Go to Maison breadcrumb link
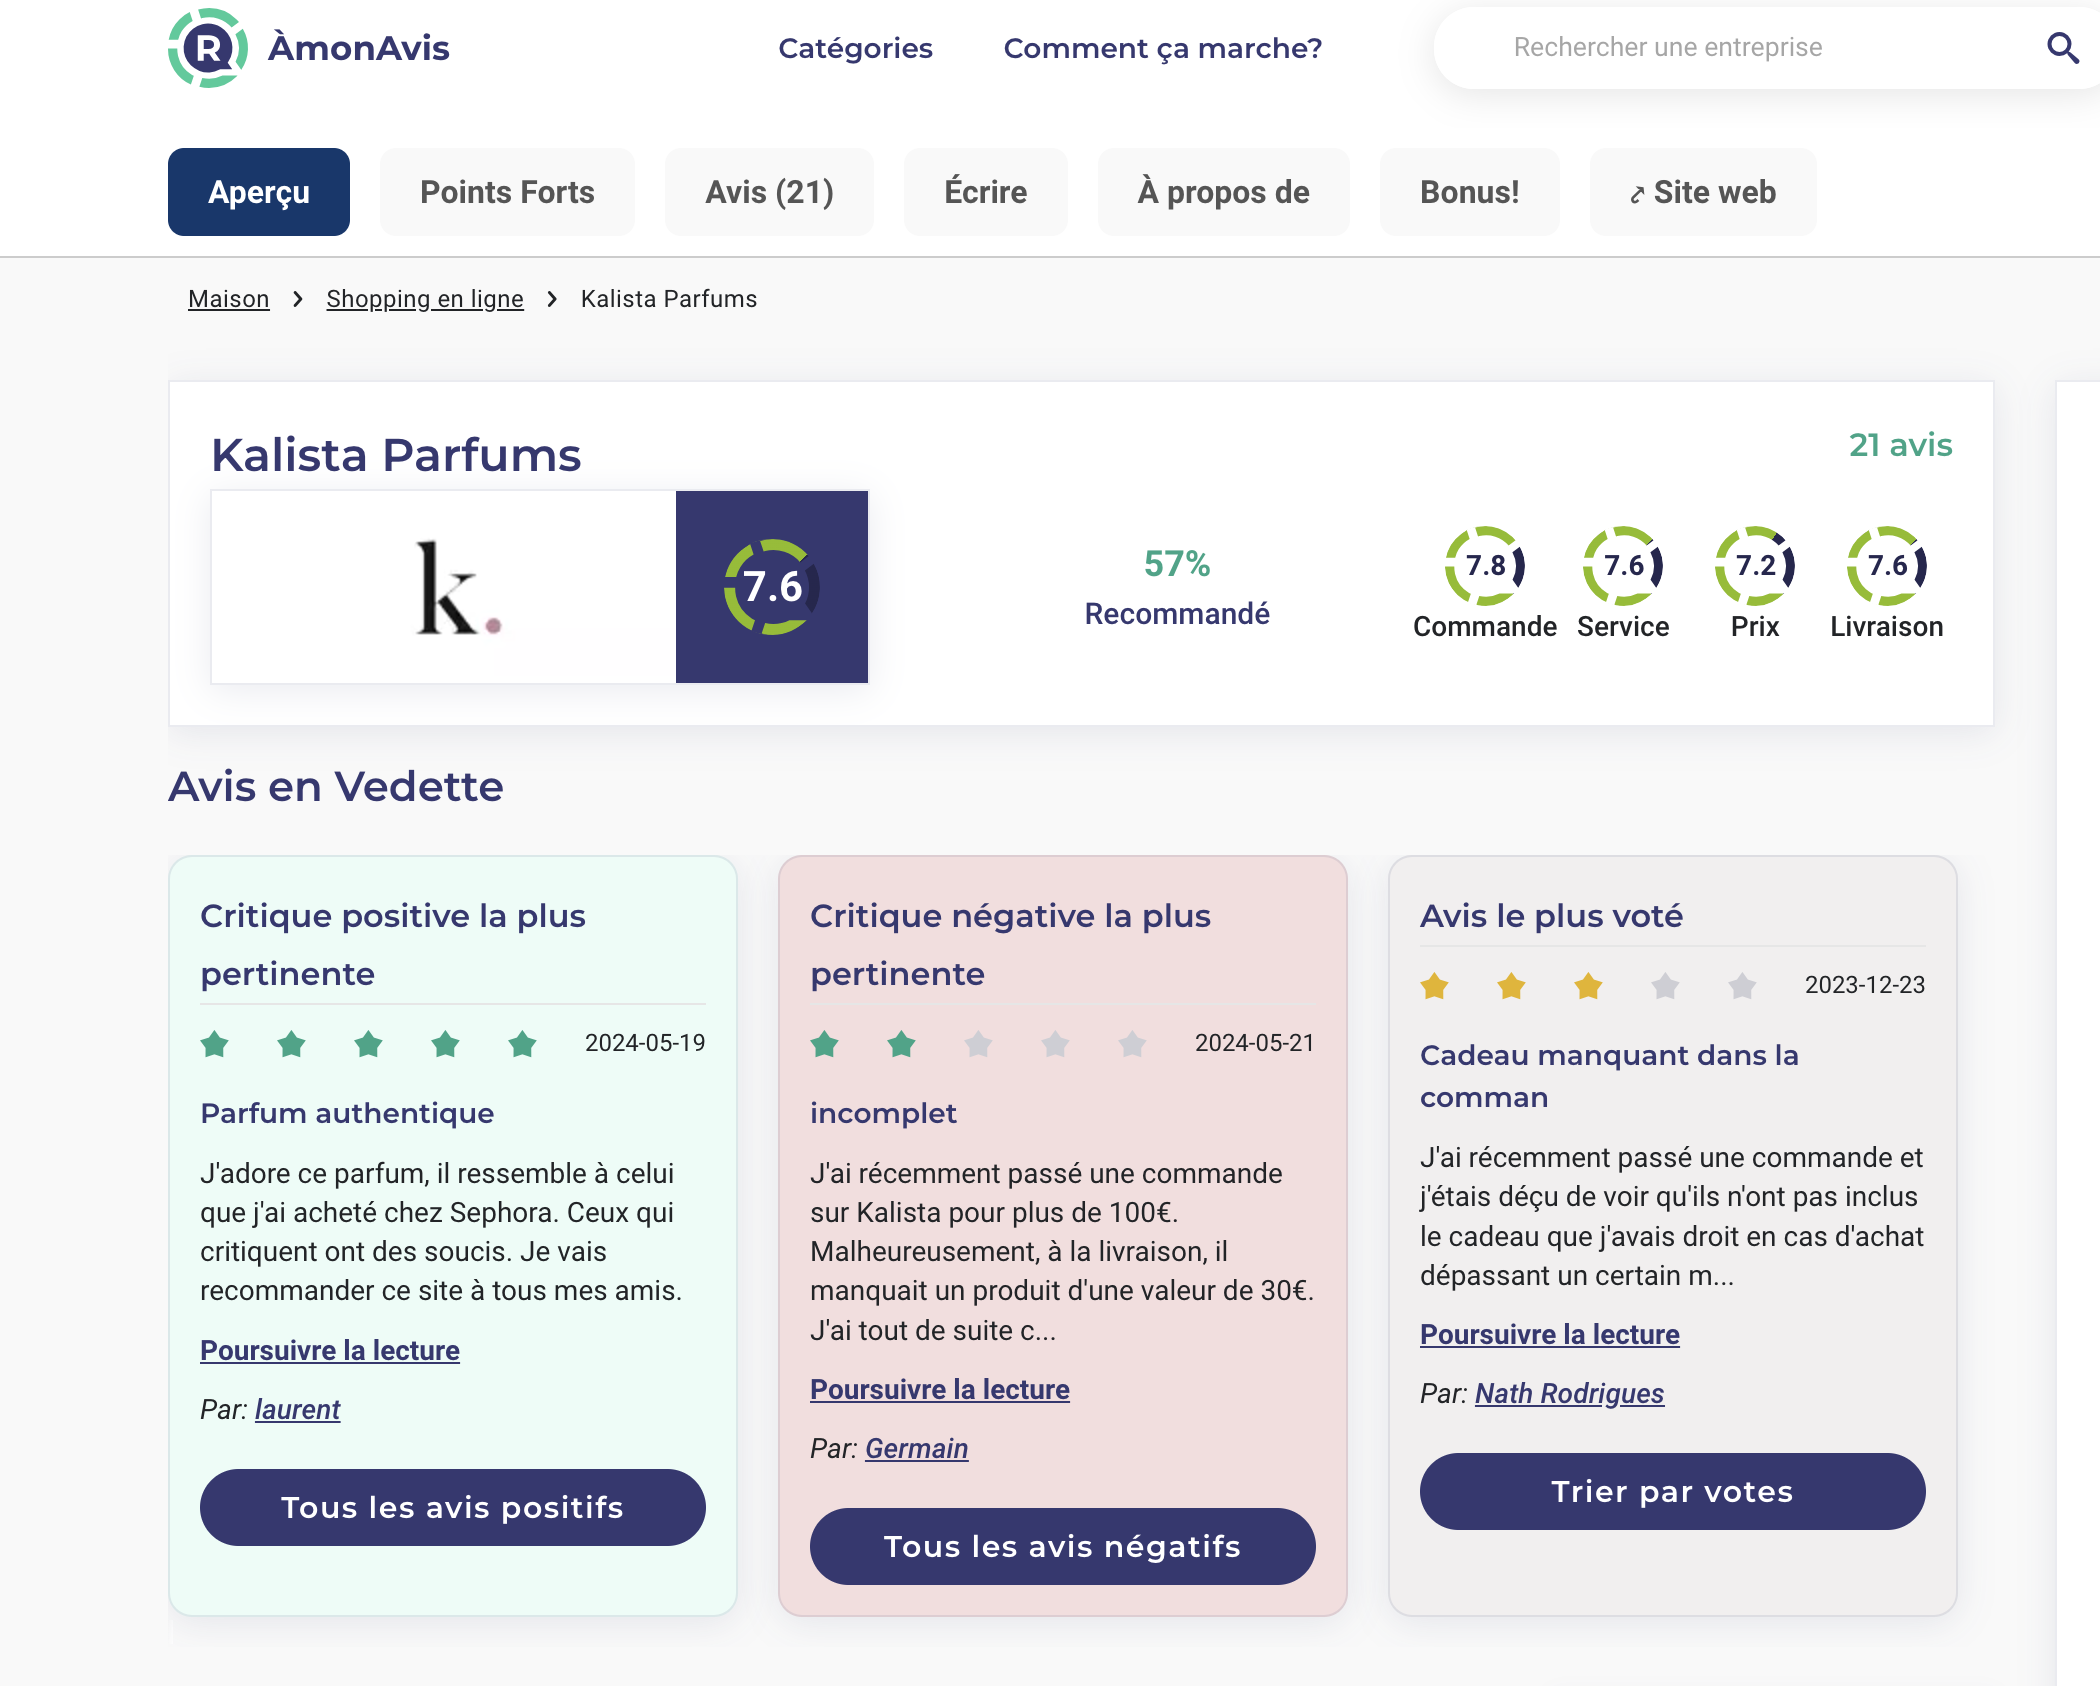The height and width of the screenshot is (1686, 2100). coord(229,299)
